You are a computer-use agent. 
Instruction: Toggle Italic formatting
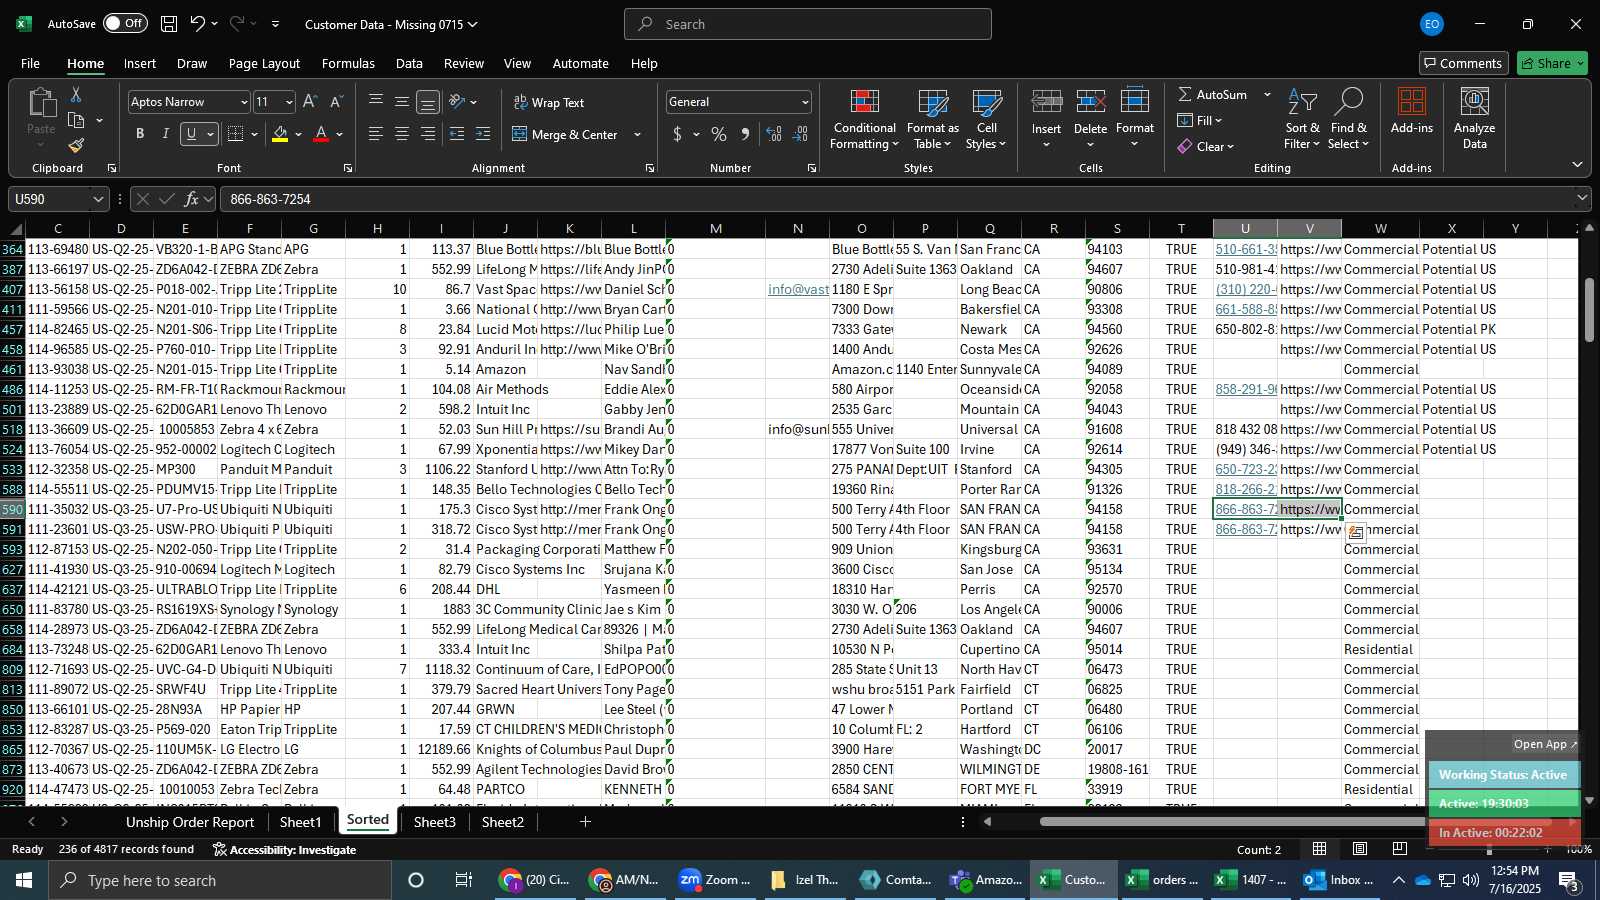(165, 134)
